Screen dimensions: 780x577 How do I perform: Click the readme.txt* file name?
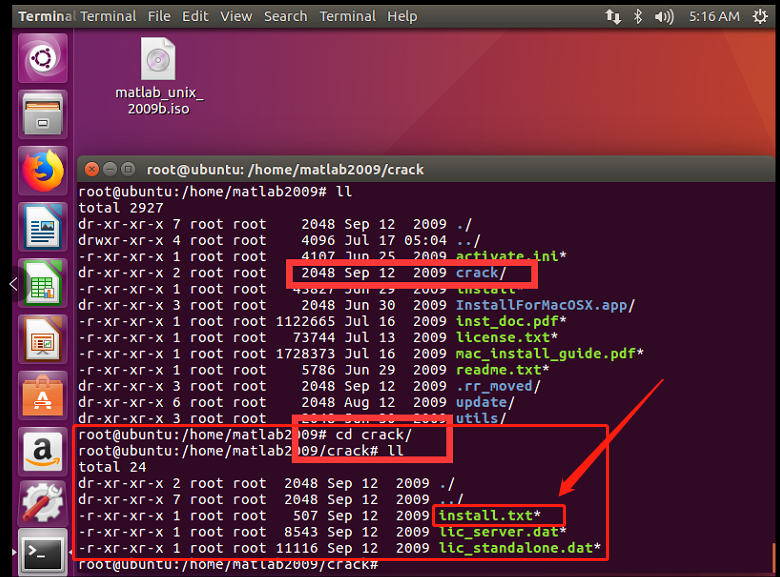click(502, 370)
